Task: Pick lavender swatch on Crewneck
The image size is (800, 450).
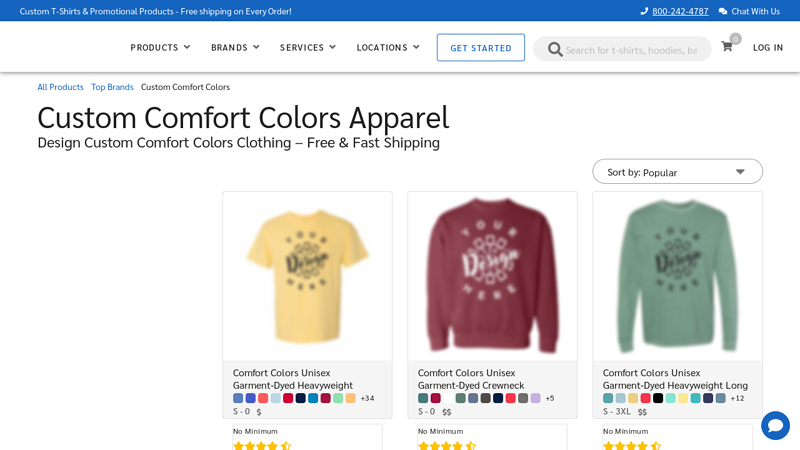Action: pos(535,398)
